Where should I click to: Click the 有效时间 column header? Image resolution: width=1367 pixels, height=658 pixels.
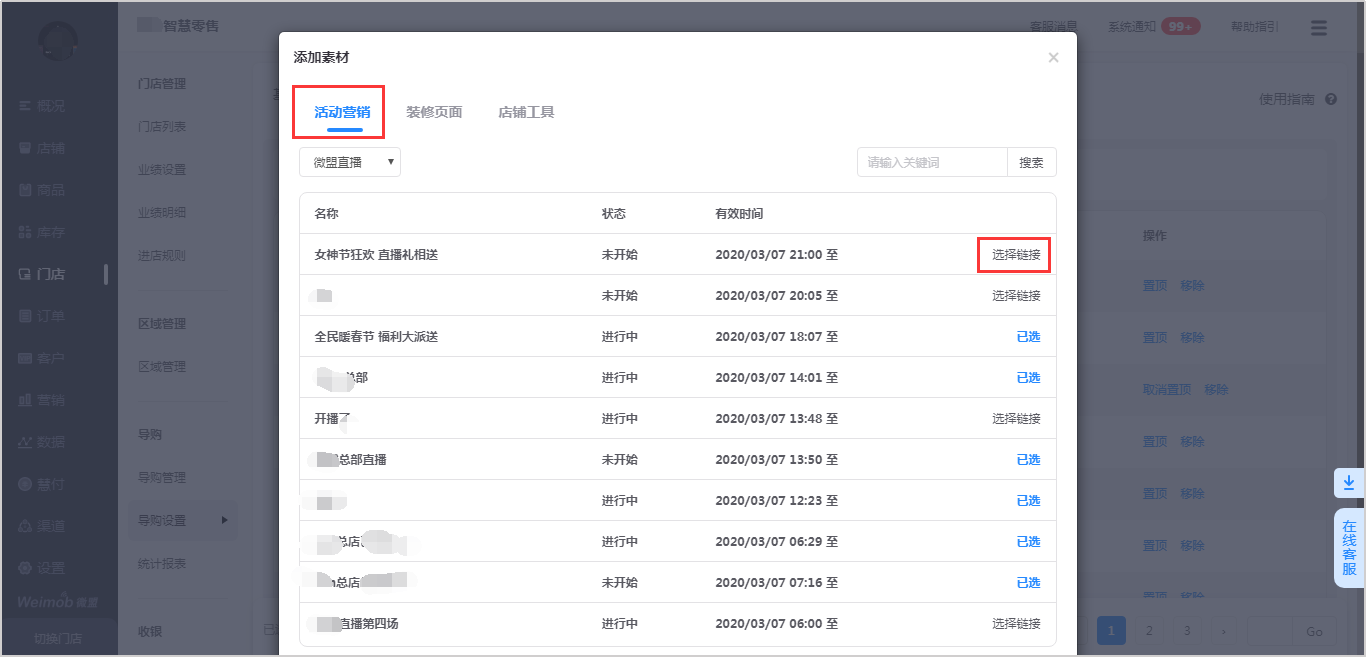tap(739, 214)
